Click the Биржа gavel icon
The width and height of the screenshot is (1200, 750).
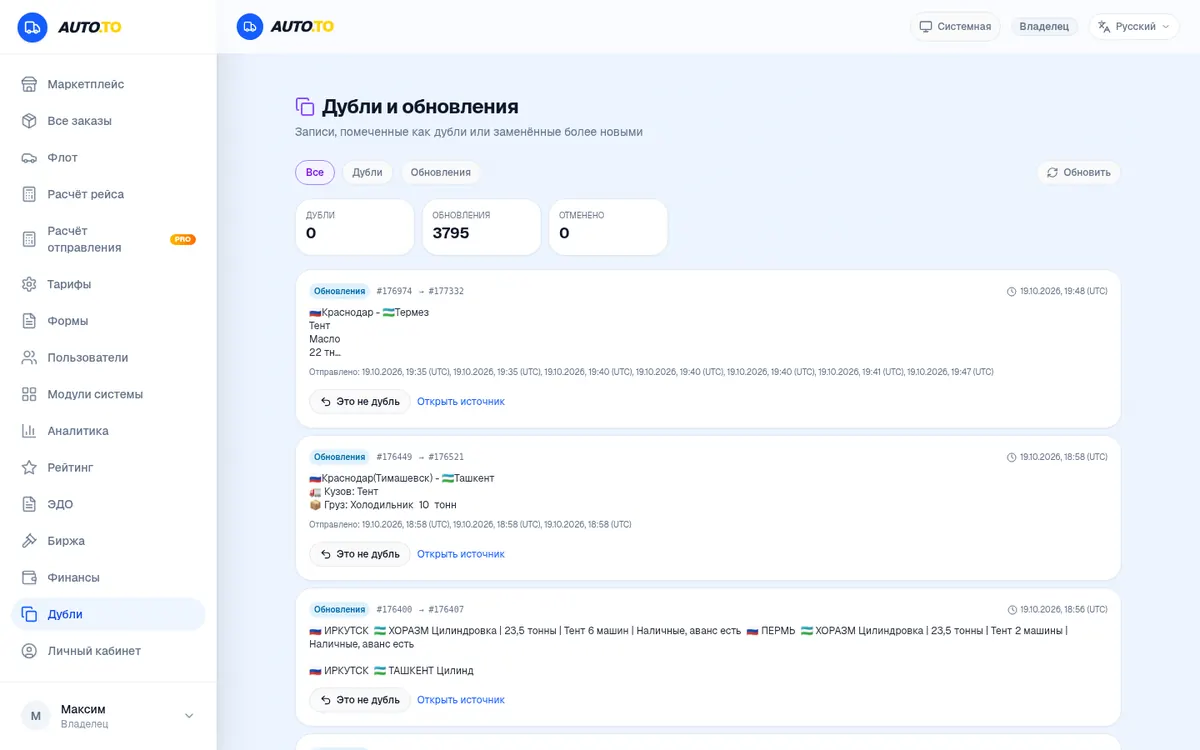click(29, 541)
